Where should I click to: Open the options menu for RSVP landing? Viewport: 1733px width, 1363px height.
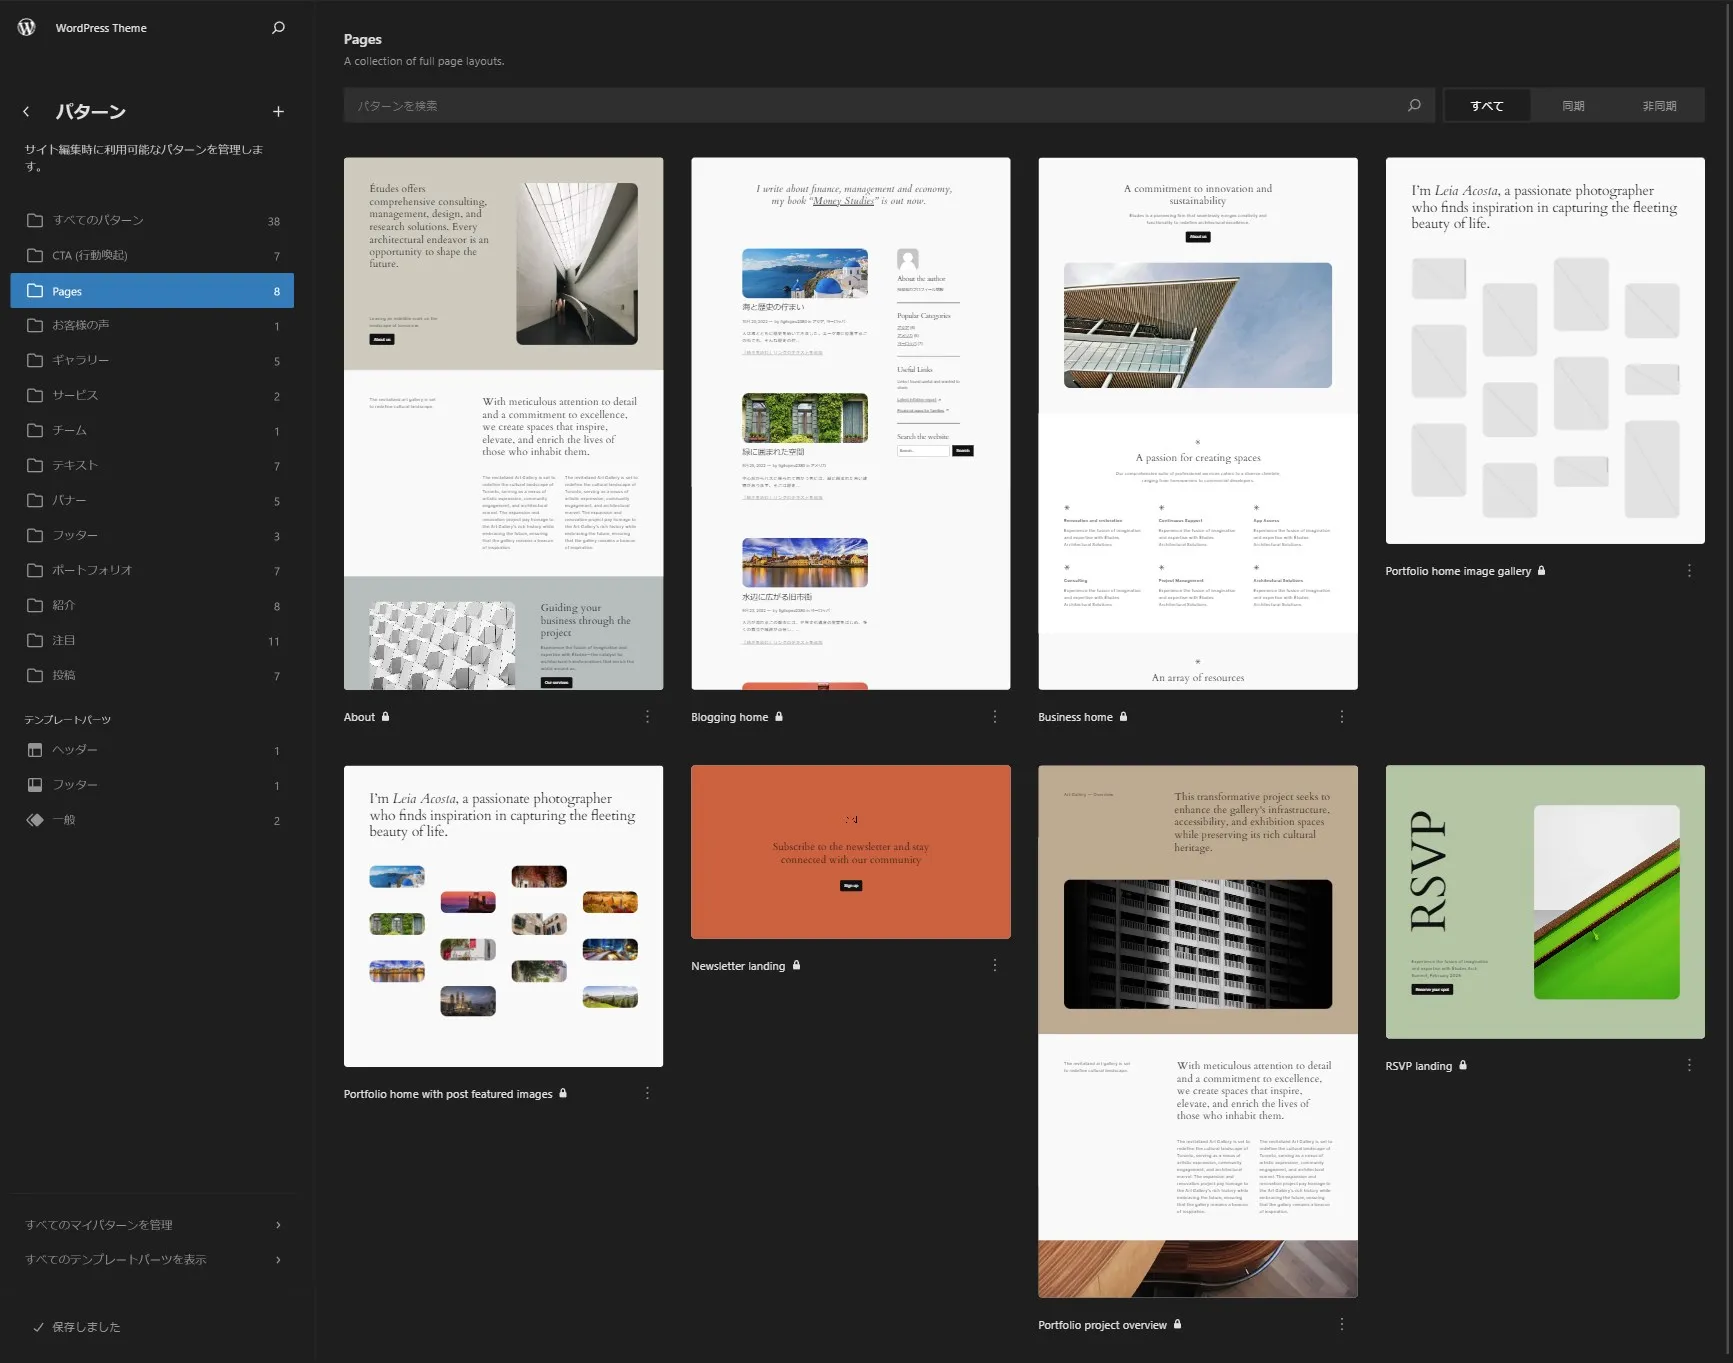coord(1689,1066)
